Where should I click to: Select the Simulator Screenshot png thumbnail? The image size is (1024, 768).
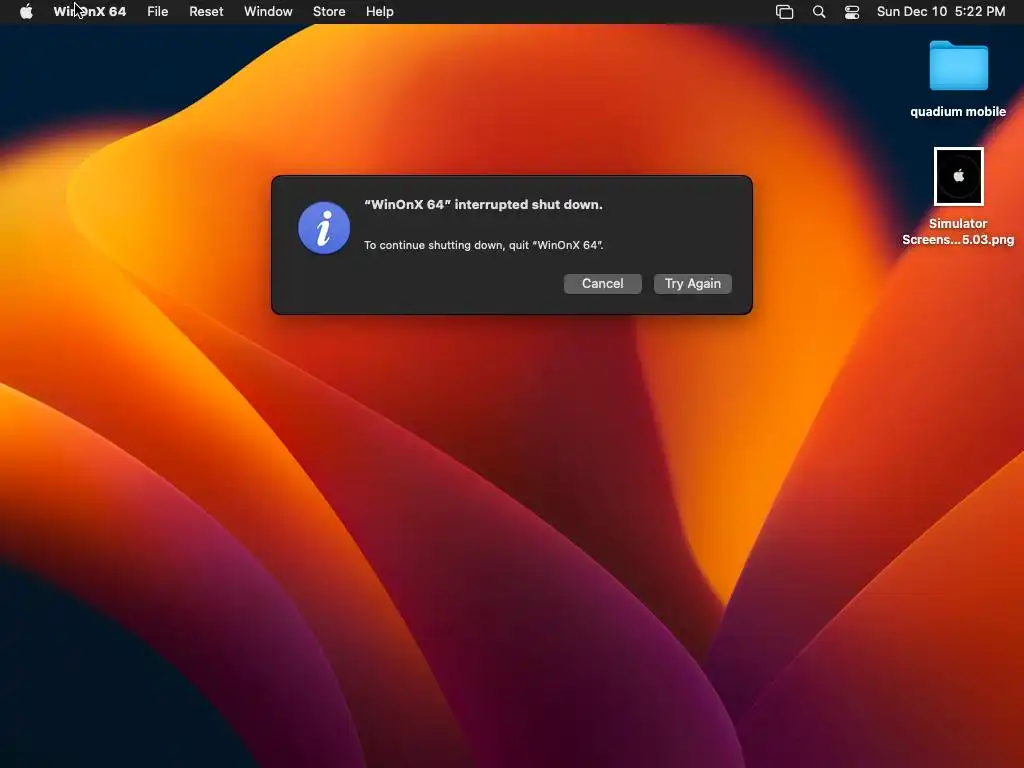958,176
